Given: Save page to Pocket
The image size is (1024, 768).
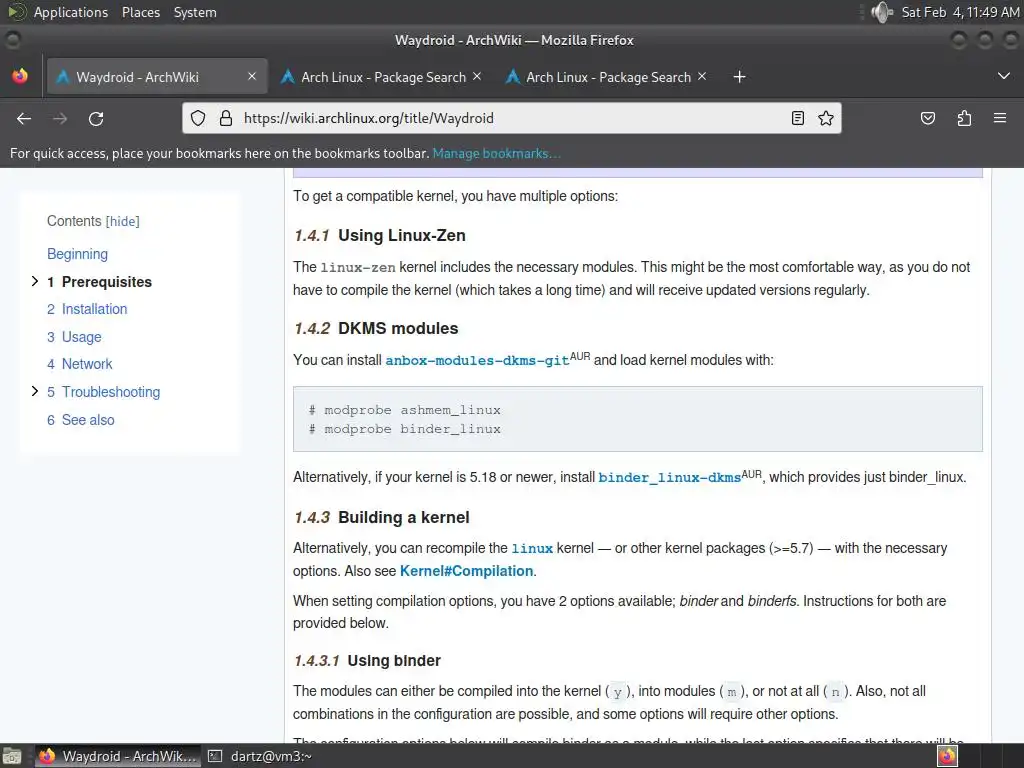Looking at the screenshot, I should [x=928, y=118].
